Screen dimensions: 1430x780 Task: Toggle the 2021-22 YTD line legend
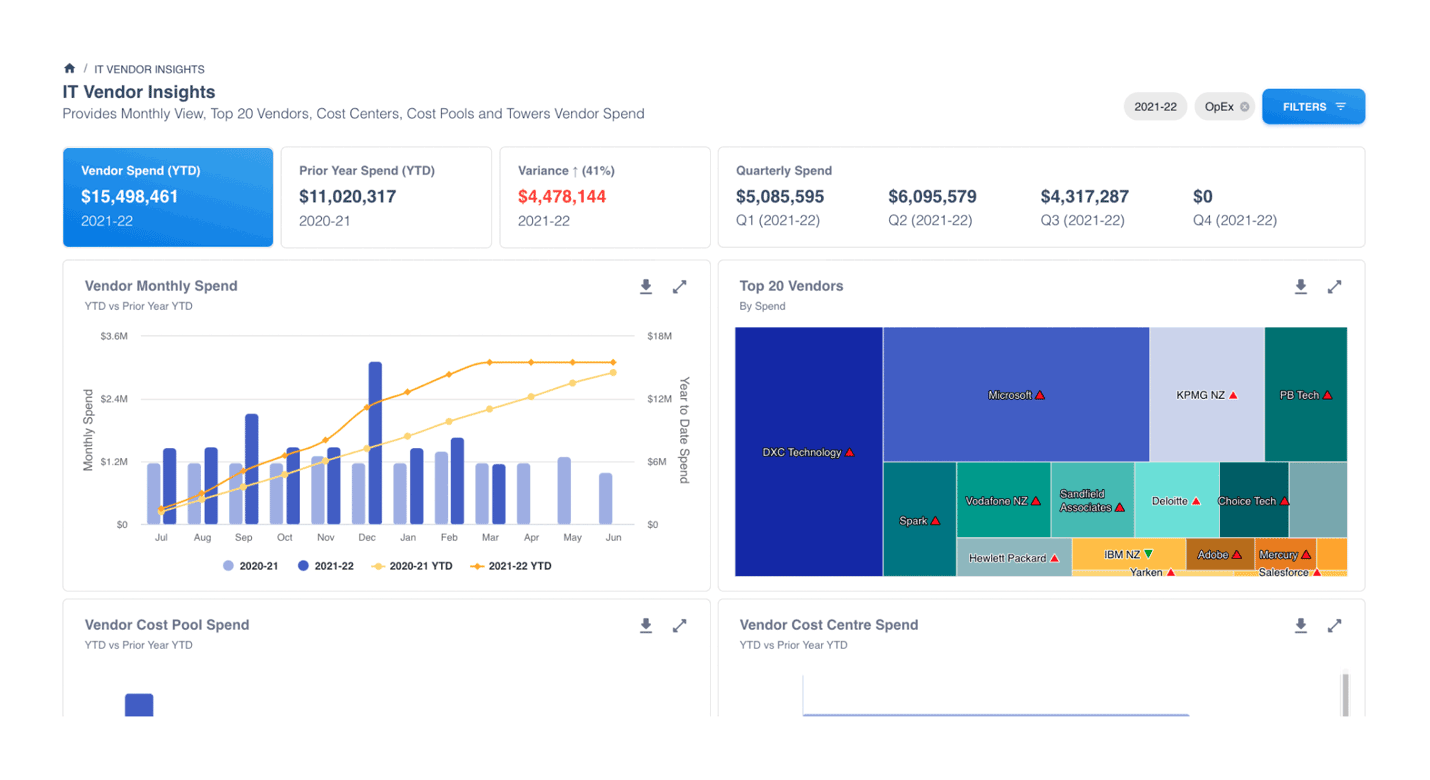[x=511, y=566]
